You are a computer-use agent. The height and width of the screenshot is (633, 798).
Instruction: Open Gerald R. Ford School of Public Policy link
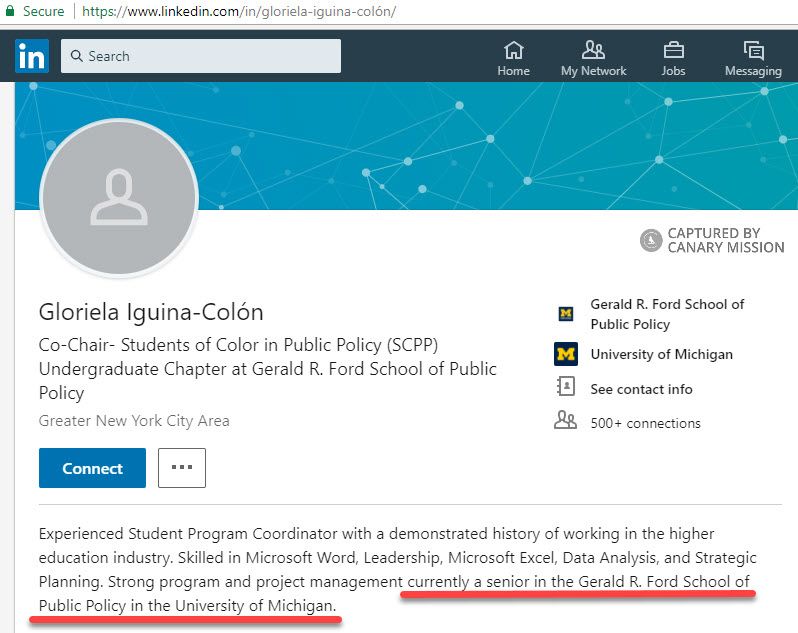click(667, 314)
